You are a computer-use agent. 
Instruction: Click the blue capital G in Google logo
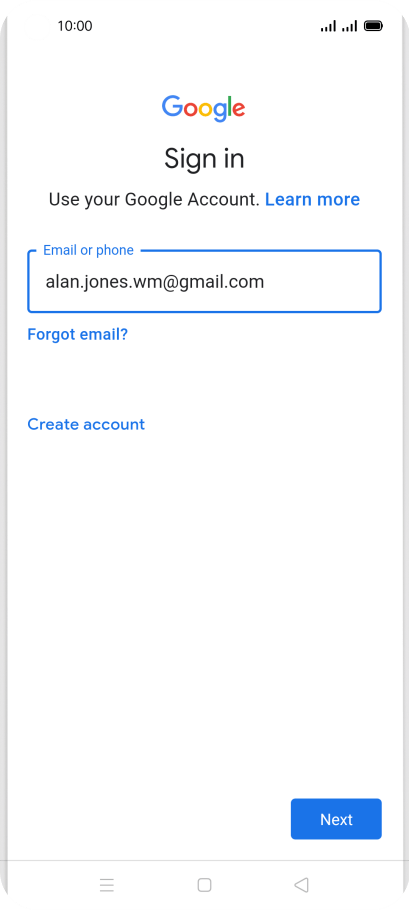point(172,106)
